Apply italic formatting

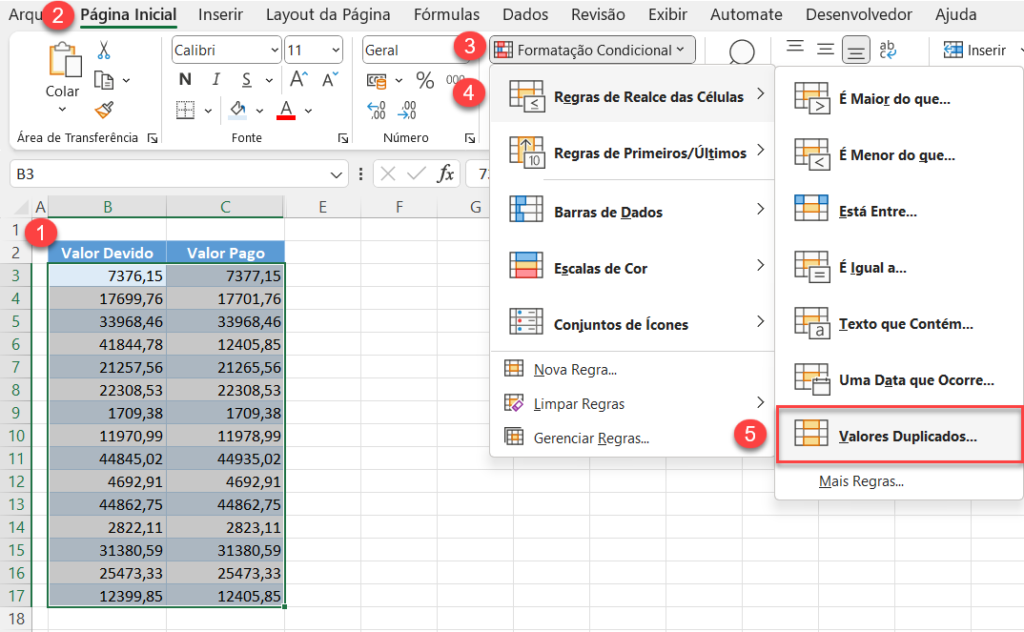(217, 78)
